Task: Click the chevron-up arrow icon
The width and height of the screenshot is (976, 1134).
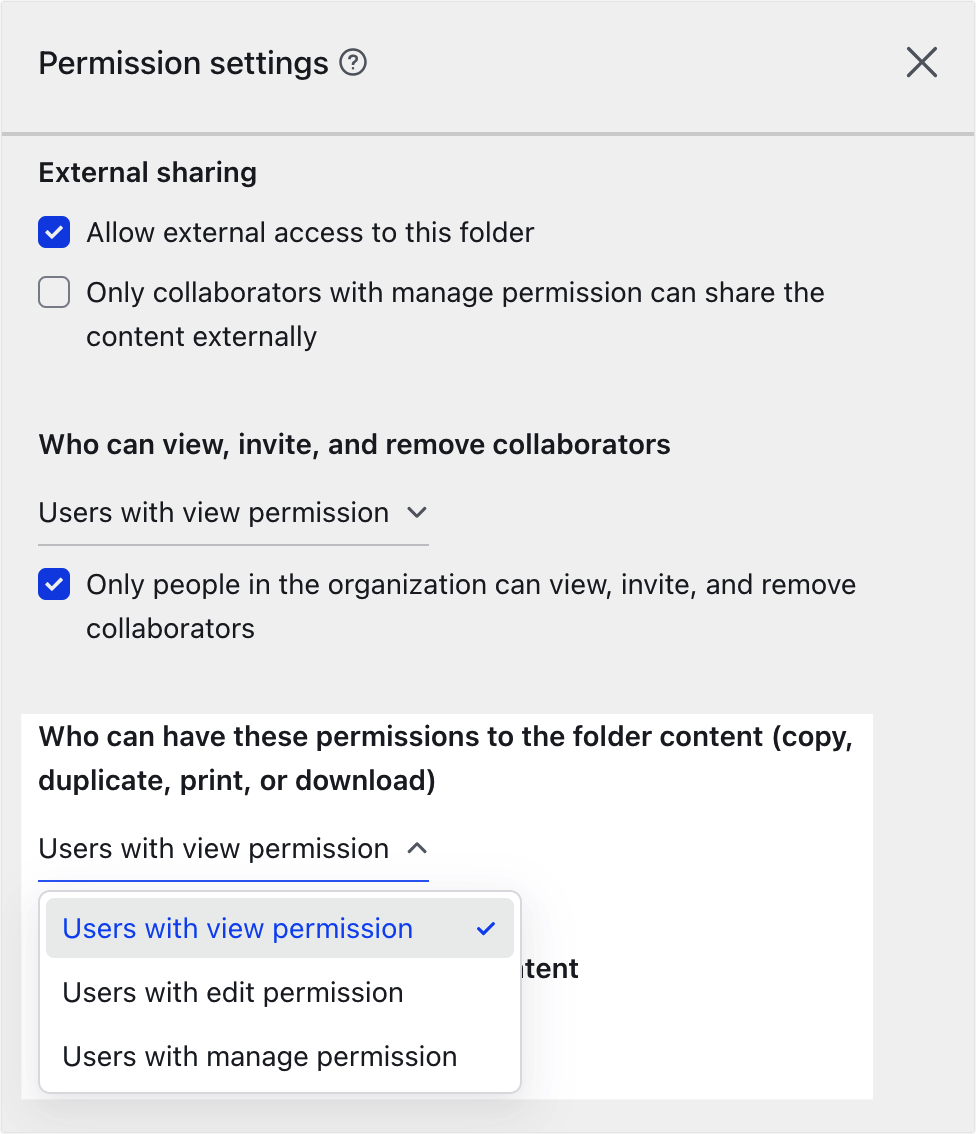Action: (417, 849)
